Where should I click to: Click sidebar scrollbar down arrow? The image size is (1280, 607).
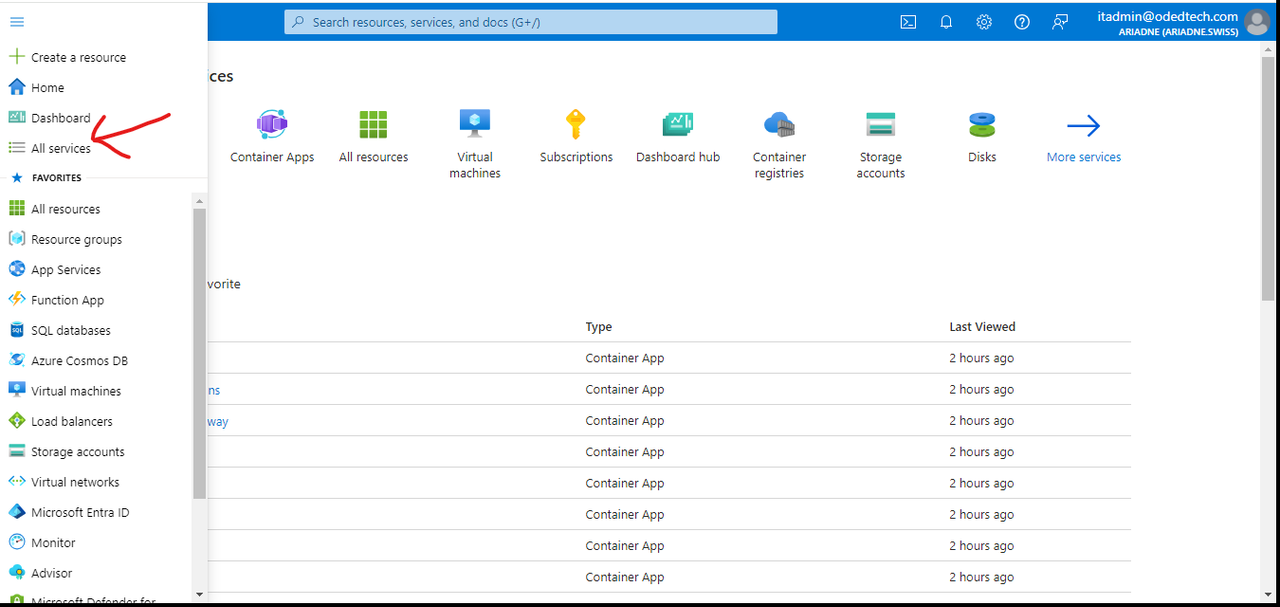point(199,594)
